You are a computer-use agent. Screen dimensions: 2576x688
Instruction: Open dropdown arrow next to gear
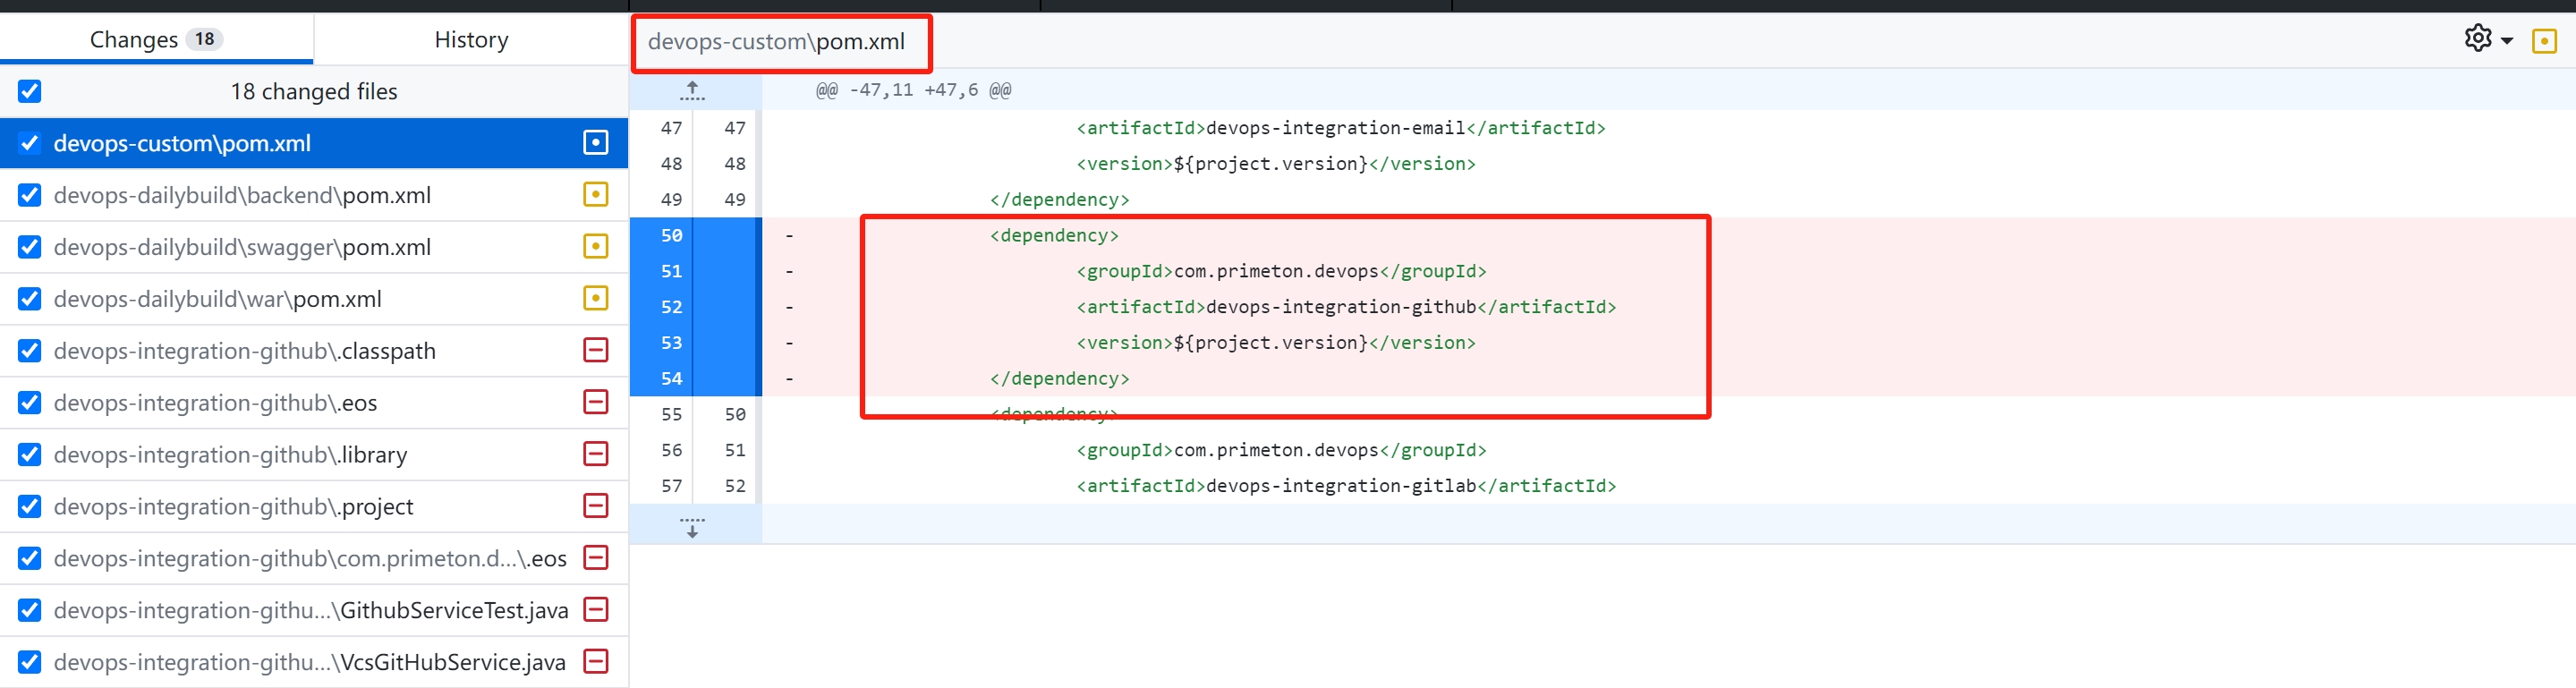point(2506,41)
